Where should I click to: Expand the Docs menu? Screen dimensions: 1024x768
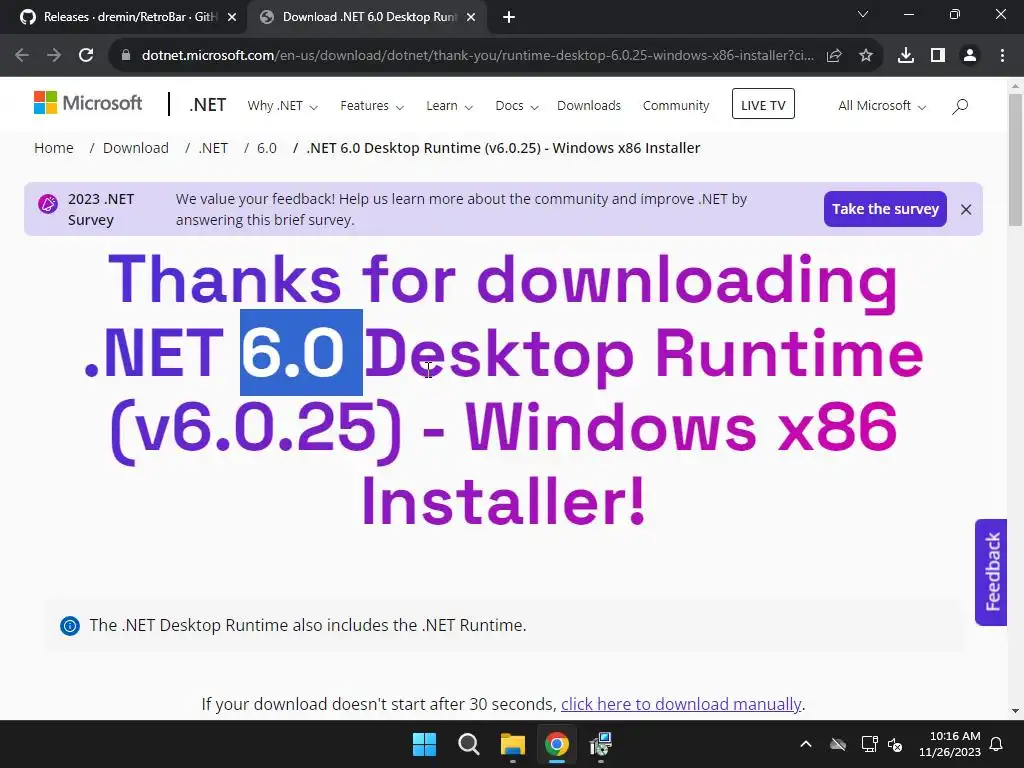click(x=517, y=106)
